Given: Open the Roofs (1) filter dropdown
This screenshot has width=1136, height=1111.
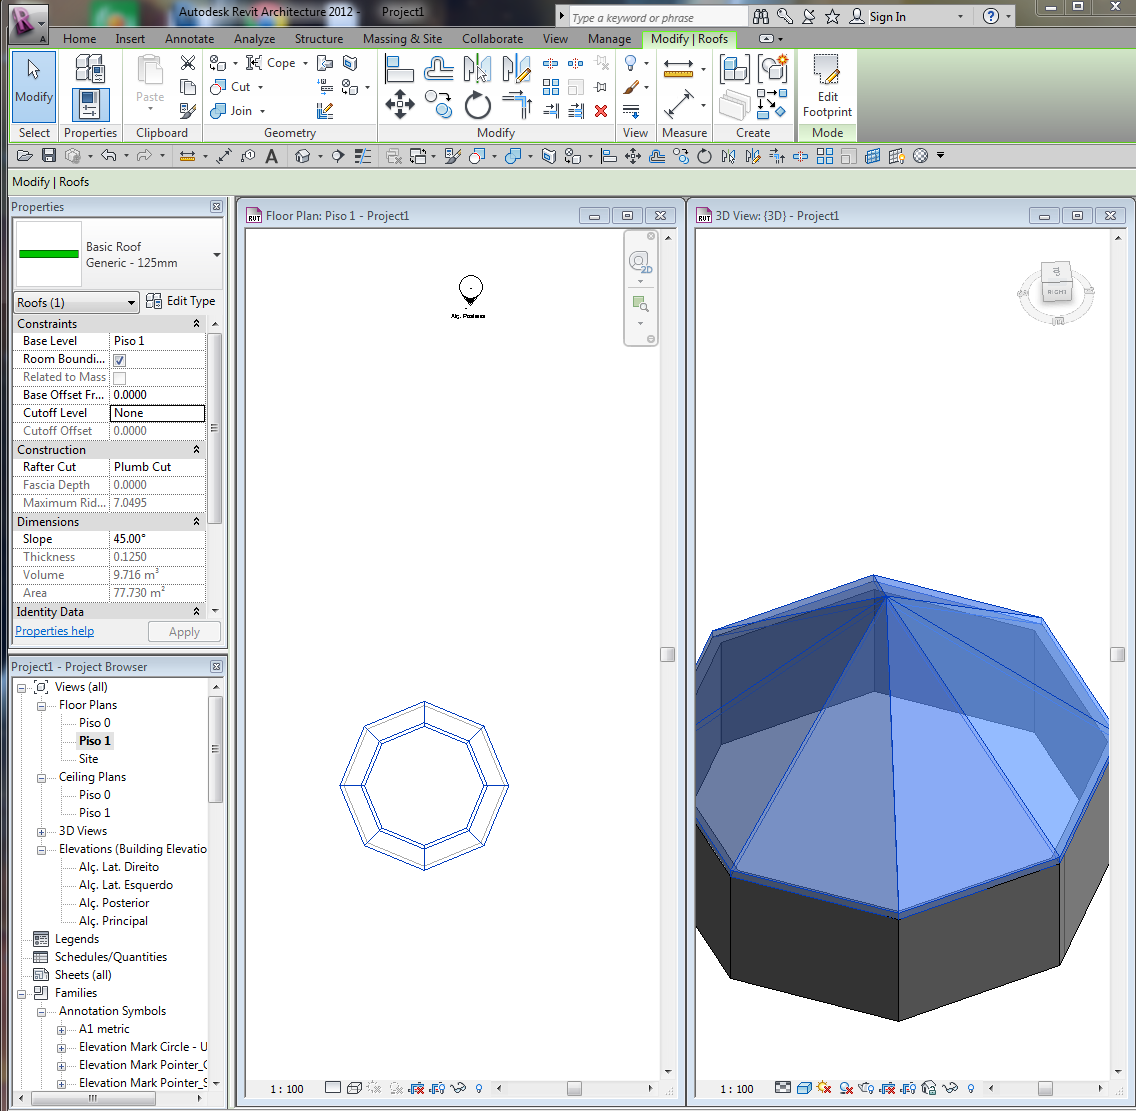Looking at the screenshot, I should click(x=76, y=303).
